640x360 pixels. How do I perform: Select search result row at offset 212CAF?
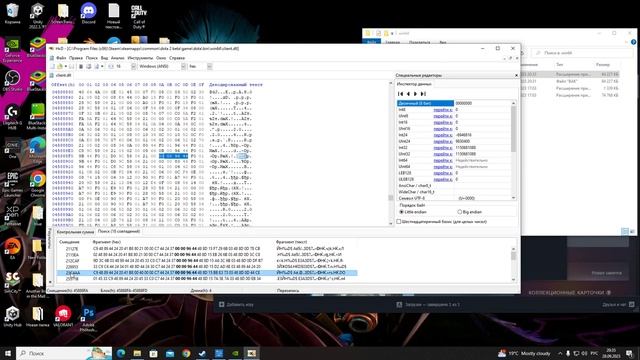(x=207, y=260)
